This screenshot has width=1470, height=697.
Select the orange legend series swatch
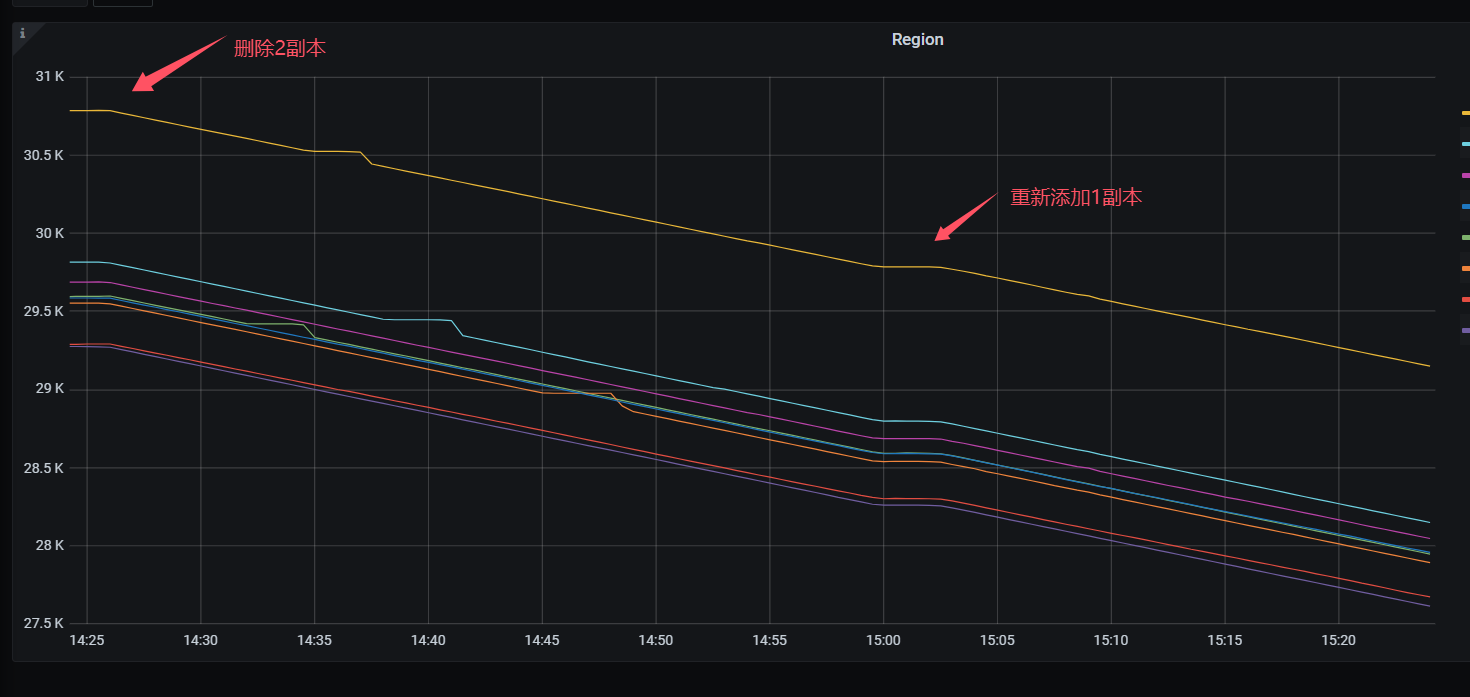point(1465,268)
